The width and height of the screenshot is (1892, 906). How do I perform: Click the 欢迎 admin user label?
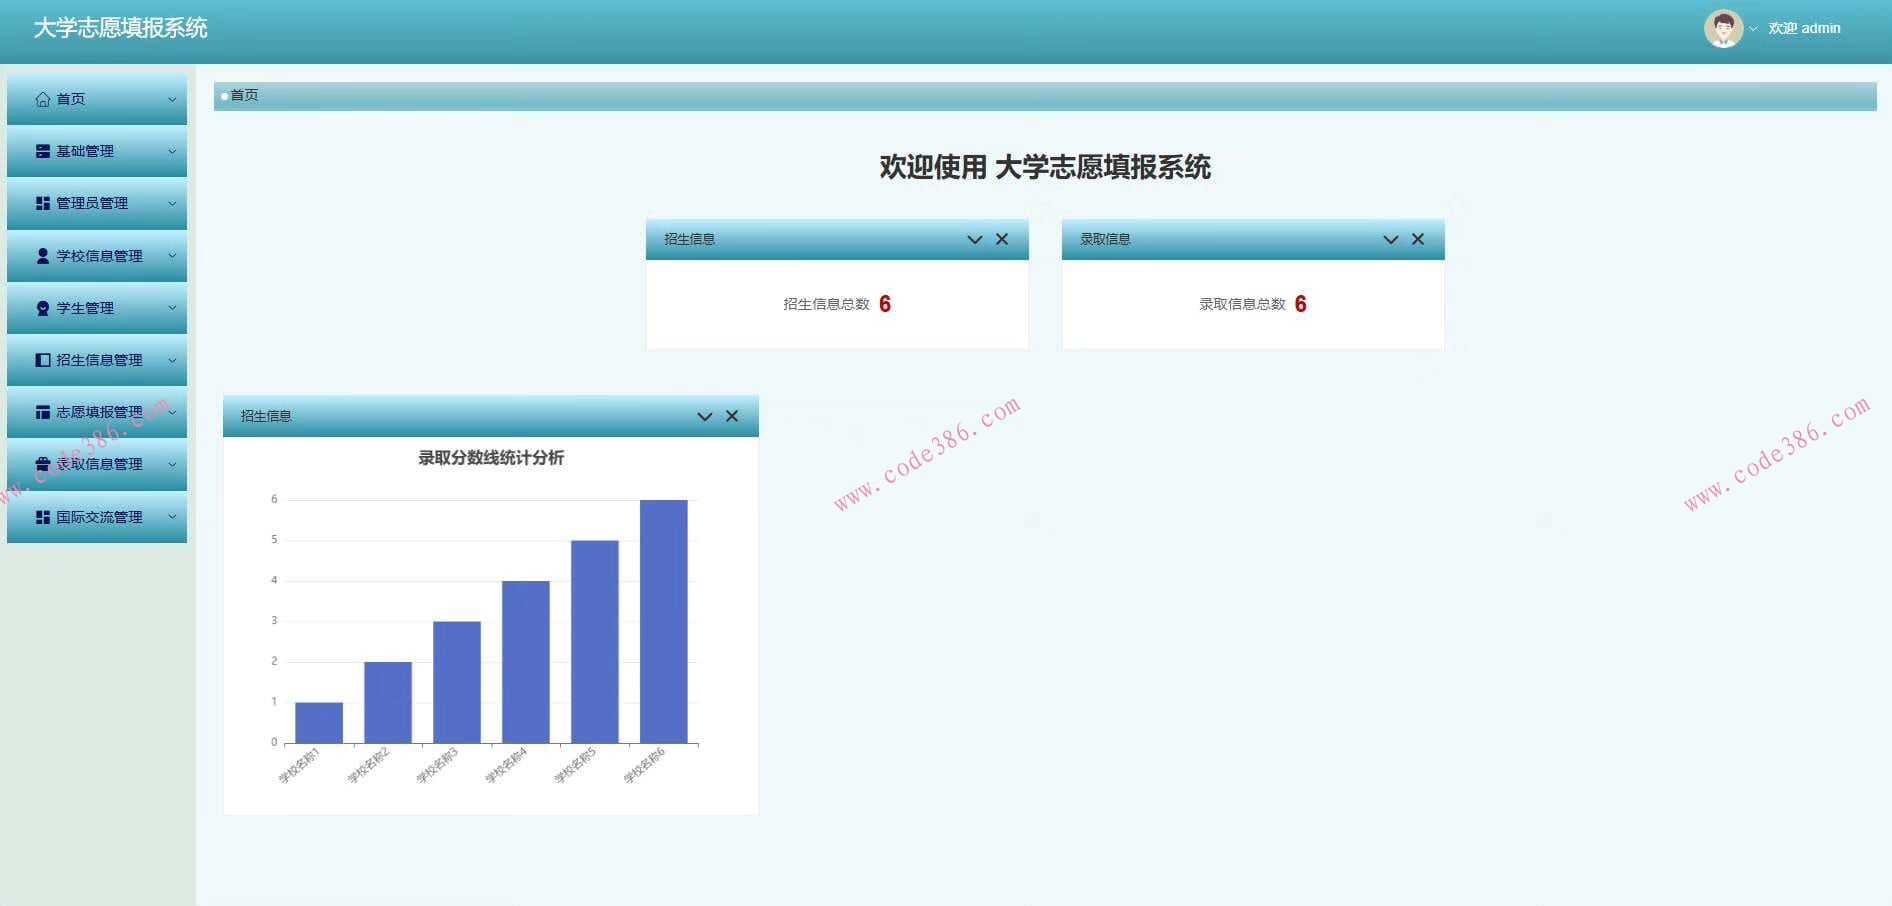(1804, 29)
